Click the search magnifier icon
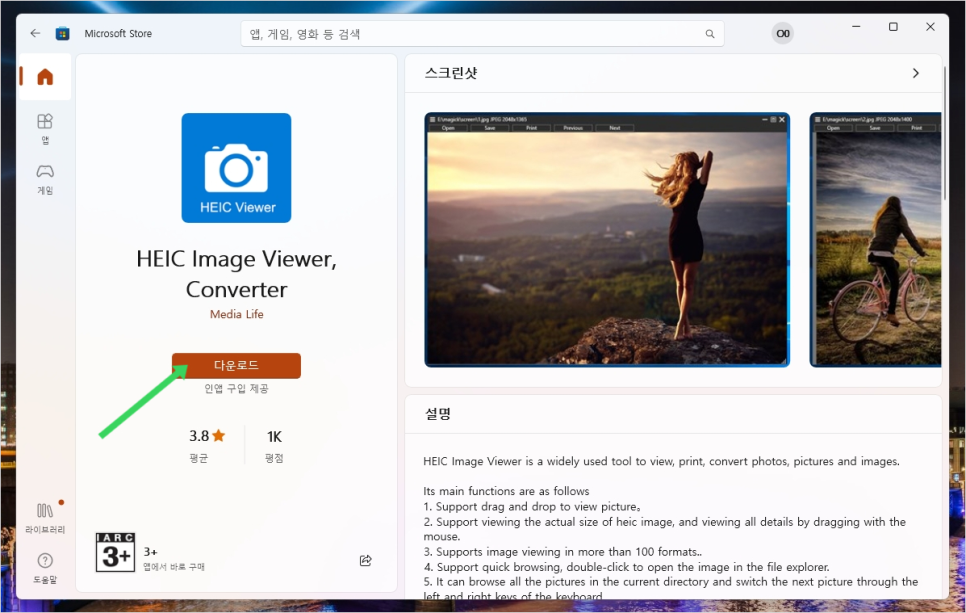Screen dimensions: 966x613 coord(710,34)
